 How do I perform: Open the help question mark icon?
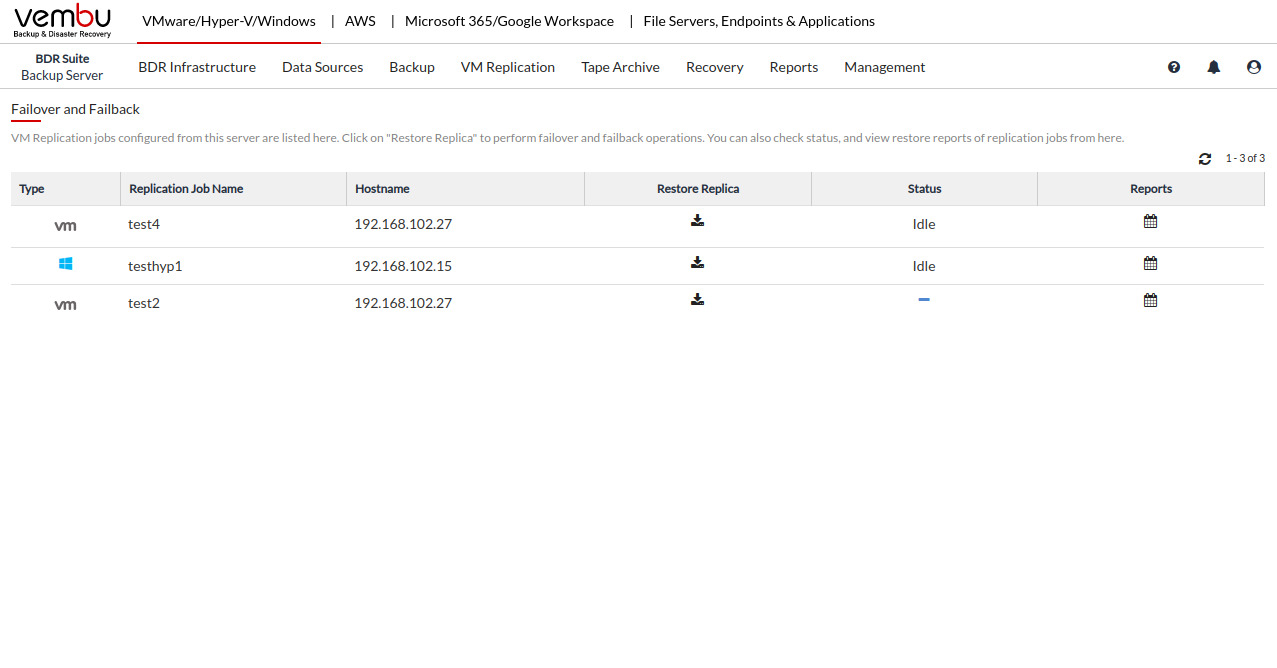tap(1174, 67)
